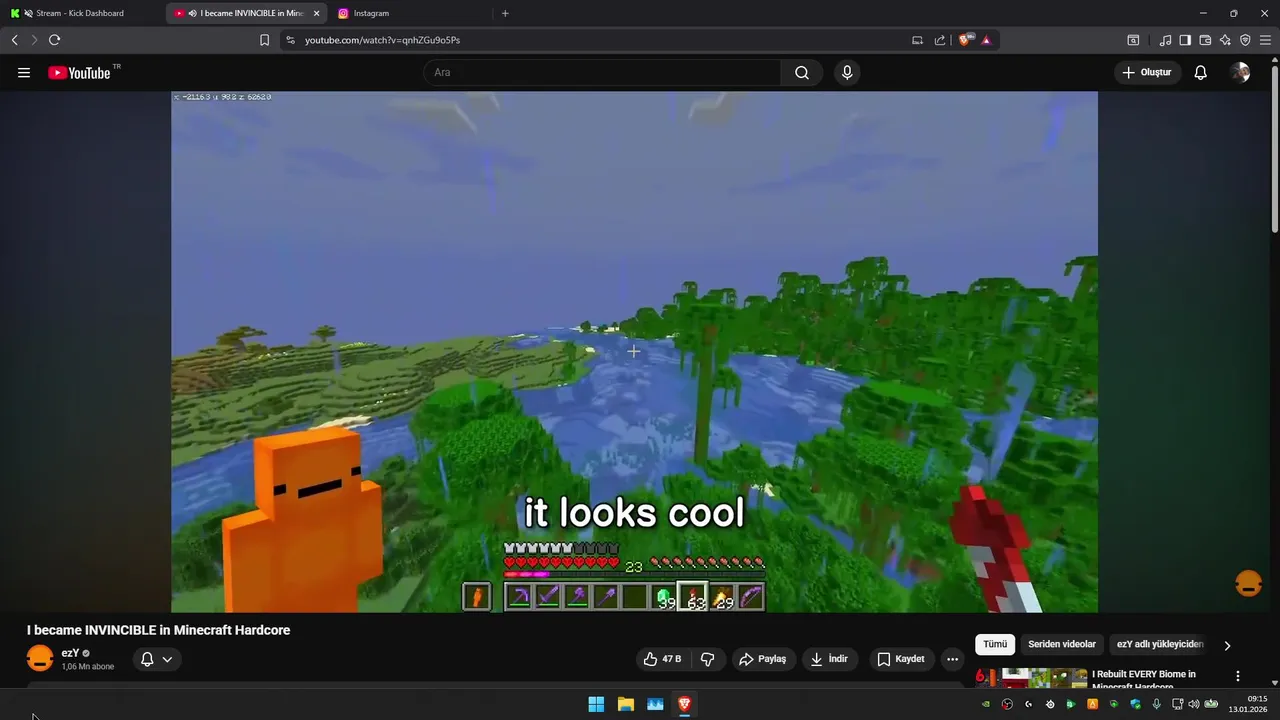The height and width of the screenshot is (720, 1280).
Task: Open File Explorer from the taskbar
Action: click(x=625, y=704)
